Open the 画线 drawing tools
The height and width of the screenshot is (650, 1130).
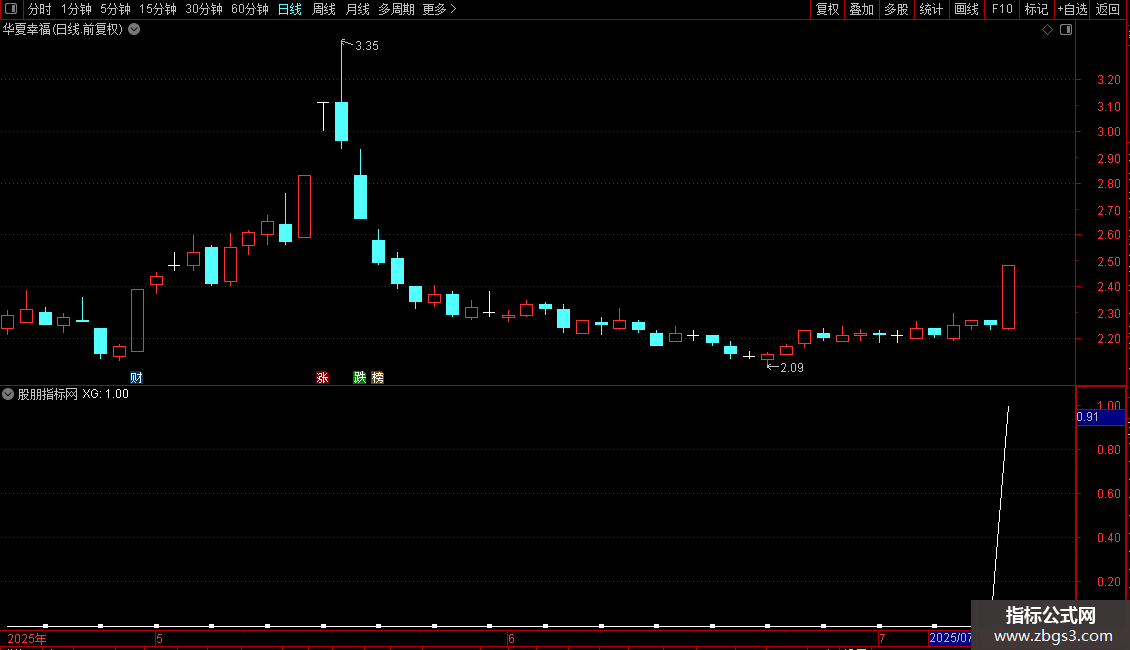[x=966, y=9]
